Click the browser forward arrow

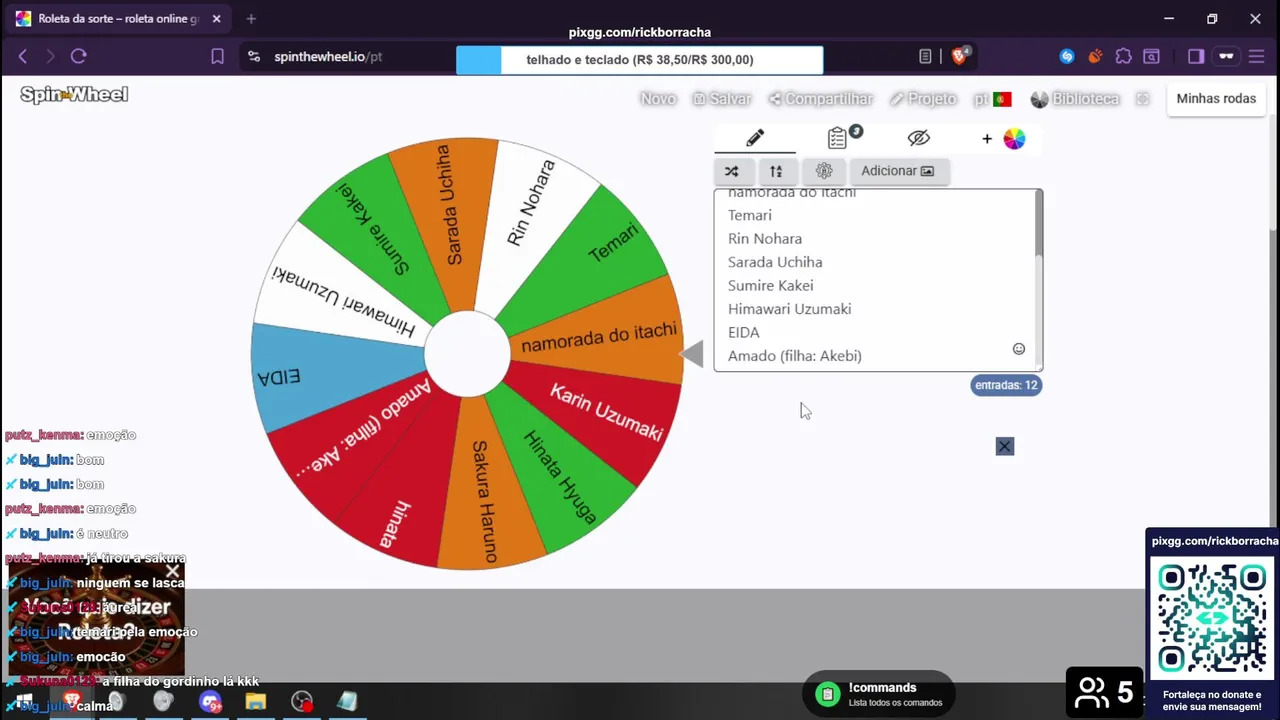click(x=50, y=57)
